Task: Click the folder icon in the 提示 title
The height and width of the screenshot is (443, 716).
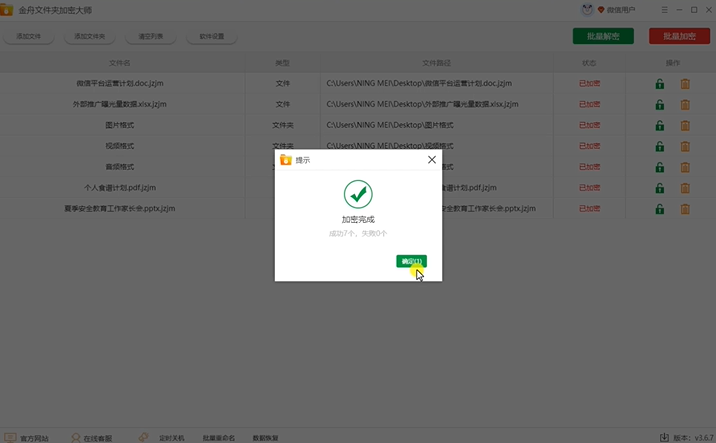Action: pyautogui.click(x=286, y=159)
